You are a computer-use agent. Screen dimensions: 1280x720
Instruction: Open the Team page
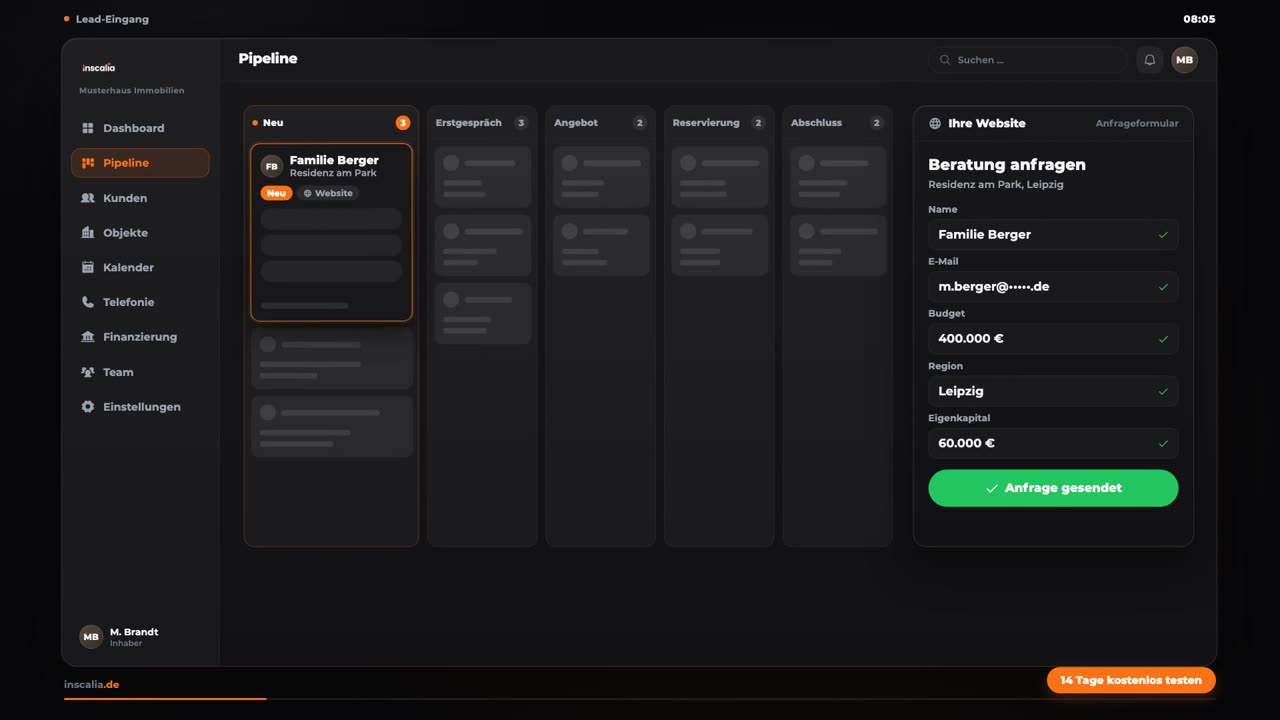click(140, 372)
